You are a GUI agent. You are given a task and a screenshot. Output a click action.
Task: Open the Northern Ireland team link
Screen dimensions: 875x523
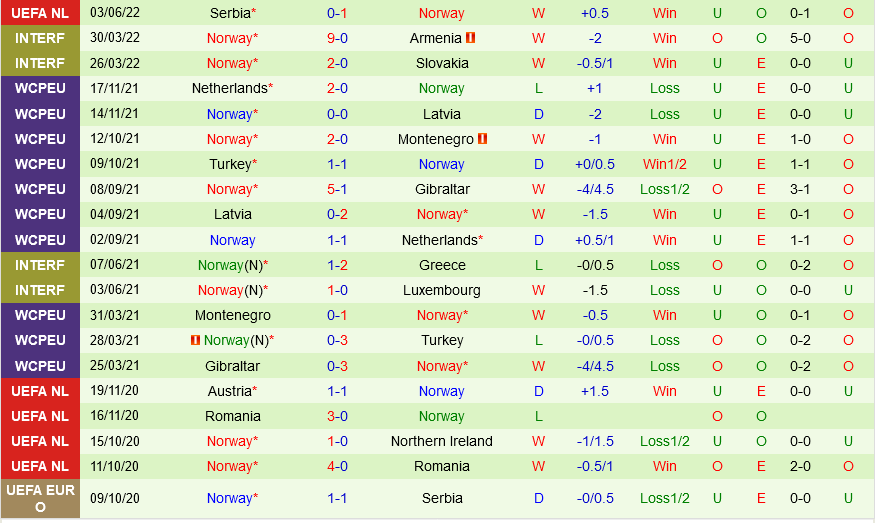pyautogui.click(x=442, y=441)
